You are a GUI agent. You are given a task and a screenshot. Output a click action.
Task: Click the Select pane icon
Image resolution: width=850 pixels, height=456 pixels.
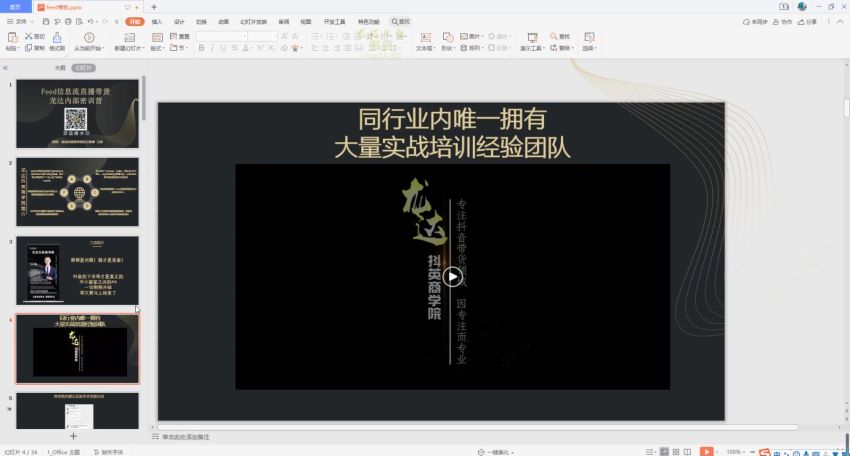click(x=589, y=37)
